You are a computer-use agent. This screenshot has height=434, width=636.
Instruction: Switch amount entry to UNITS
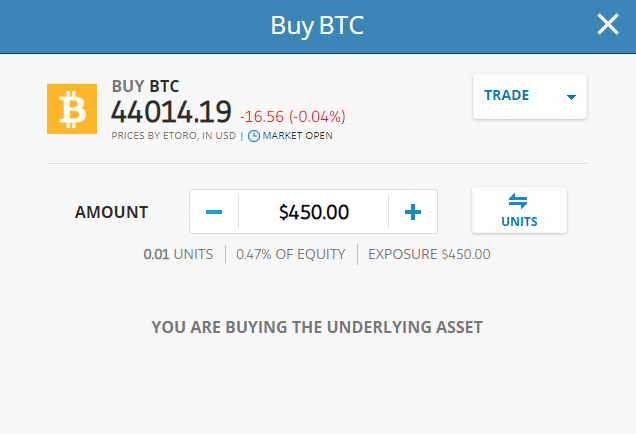tap(519, 211)
